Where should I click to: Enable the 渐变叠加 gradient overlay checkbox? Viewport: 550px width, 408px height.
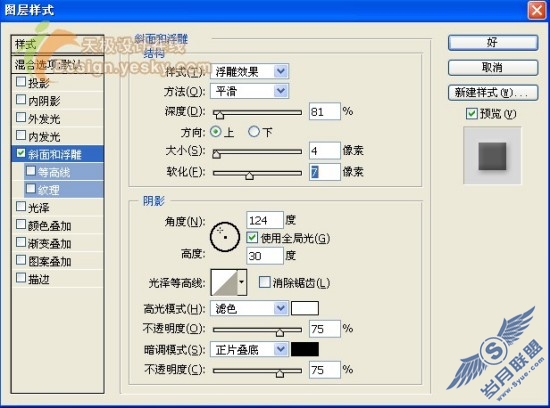[x=21, y=243]
